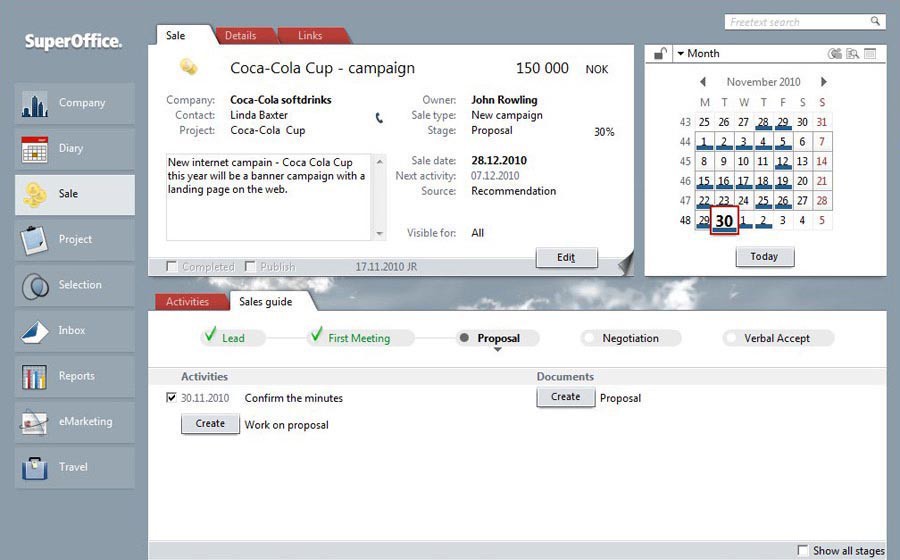Viewport: 900px width, 560px height.
Task: Click the first gray calendar toolbar icon
Action: 835,53
